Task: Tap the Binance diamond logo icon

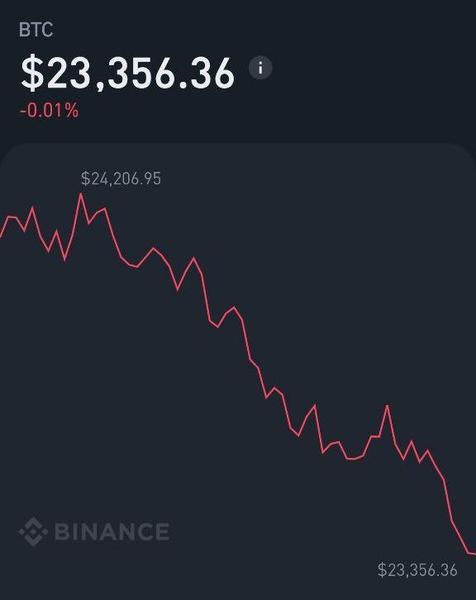Action: 33,531
